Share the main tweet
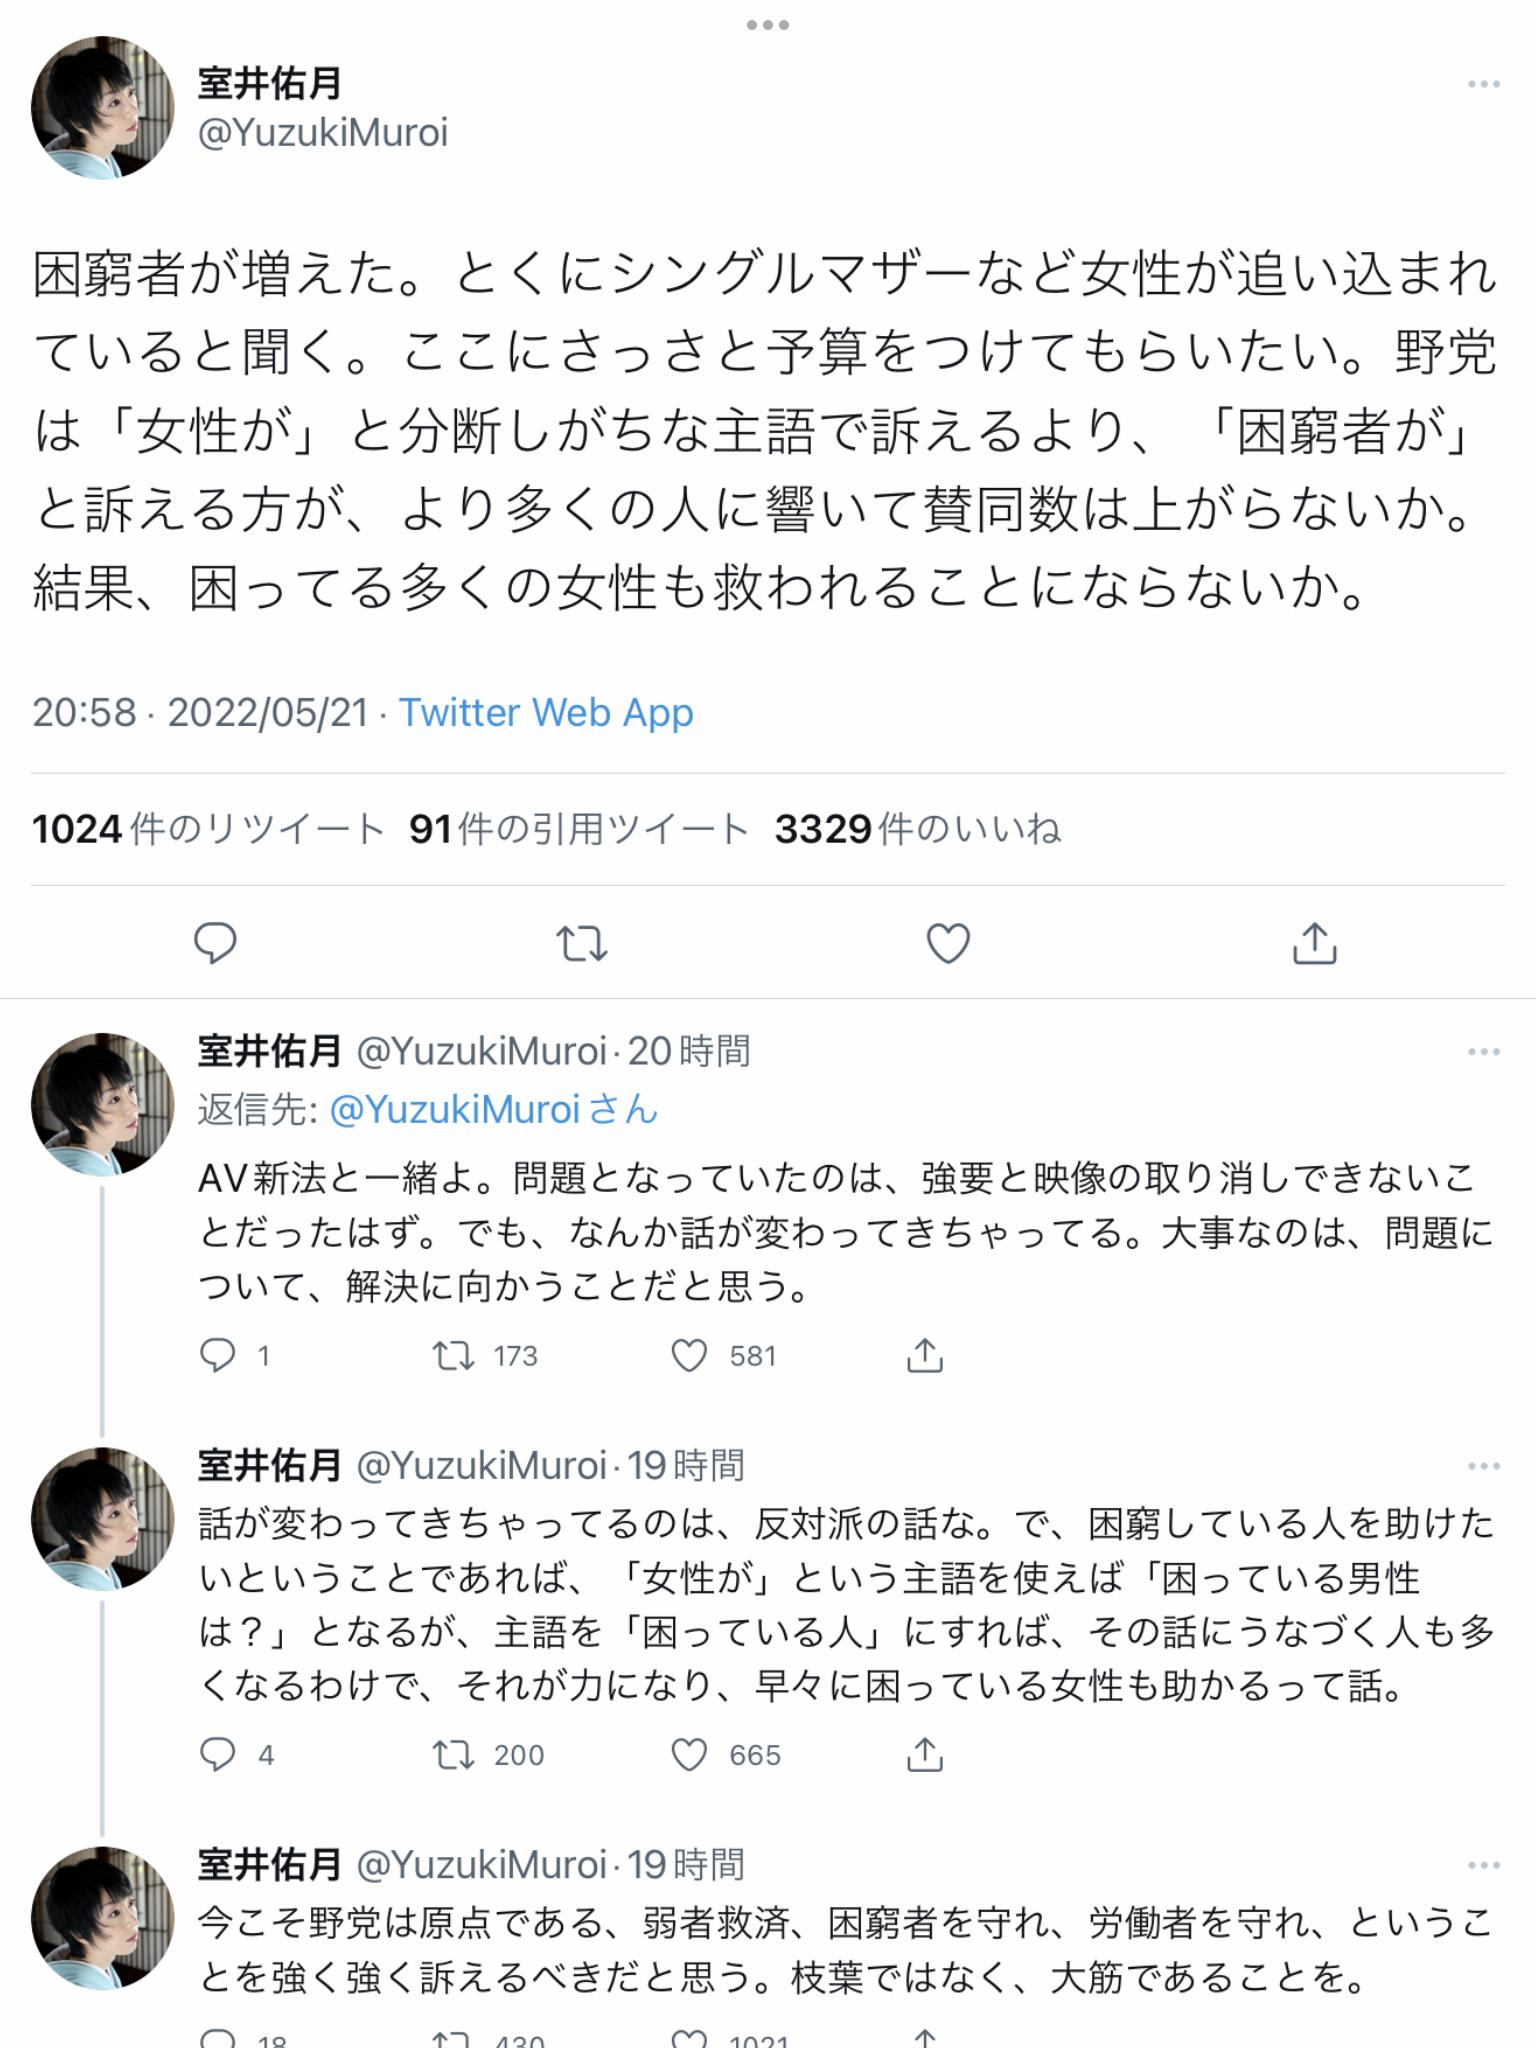Screen dimensions: 1536x2048 pyautogui.click(x=1314, y=943)
